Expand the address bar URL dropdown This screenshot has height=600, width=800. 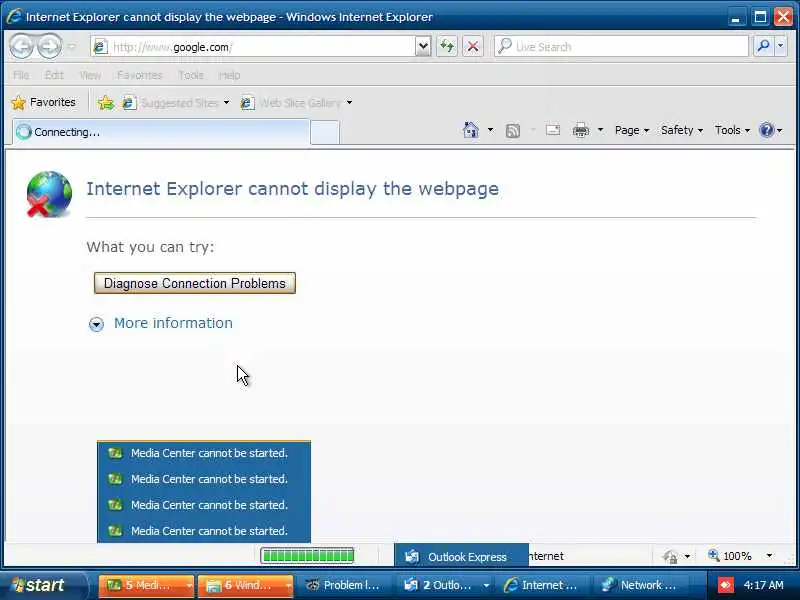pos(423,47)
